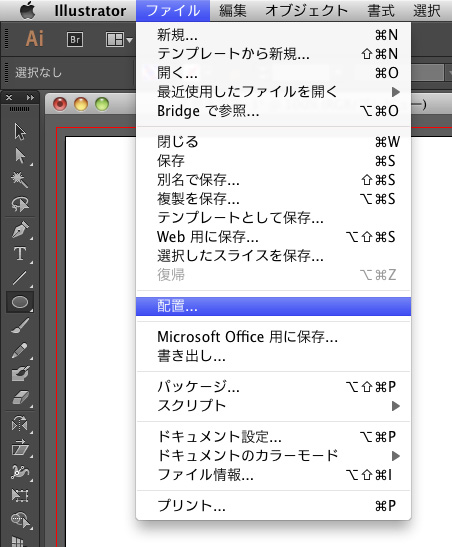
Task: Select the Blob Brush tool
Action: click(x=20, y=374)
